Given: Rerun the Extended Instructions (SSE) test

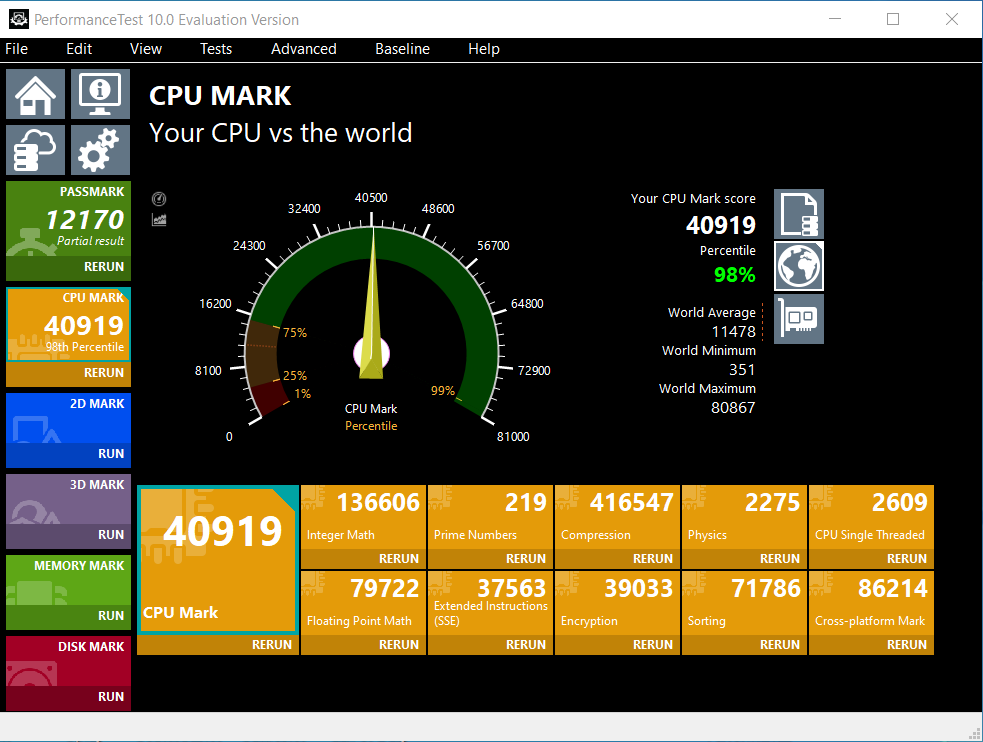Looking at the screenshot, I should [x=490, y=645].
